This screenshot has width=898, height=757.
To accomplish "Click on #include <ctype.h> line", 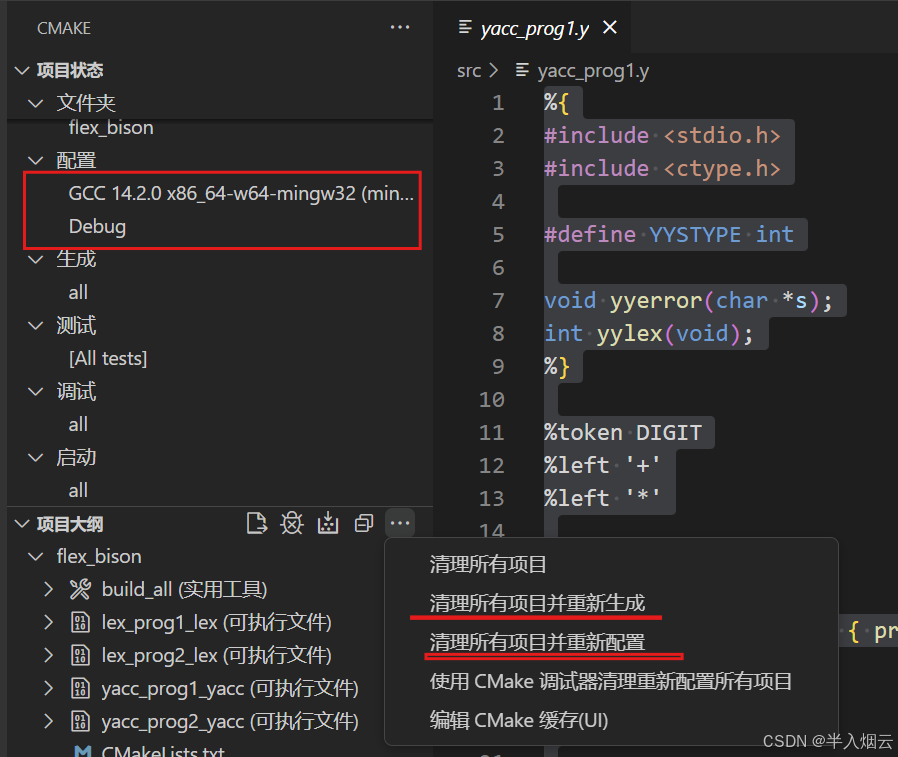I will click(663, 169).
